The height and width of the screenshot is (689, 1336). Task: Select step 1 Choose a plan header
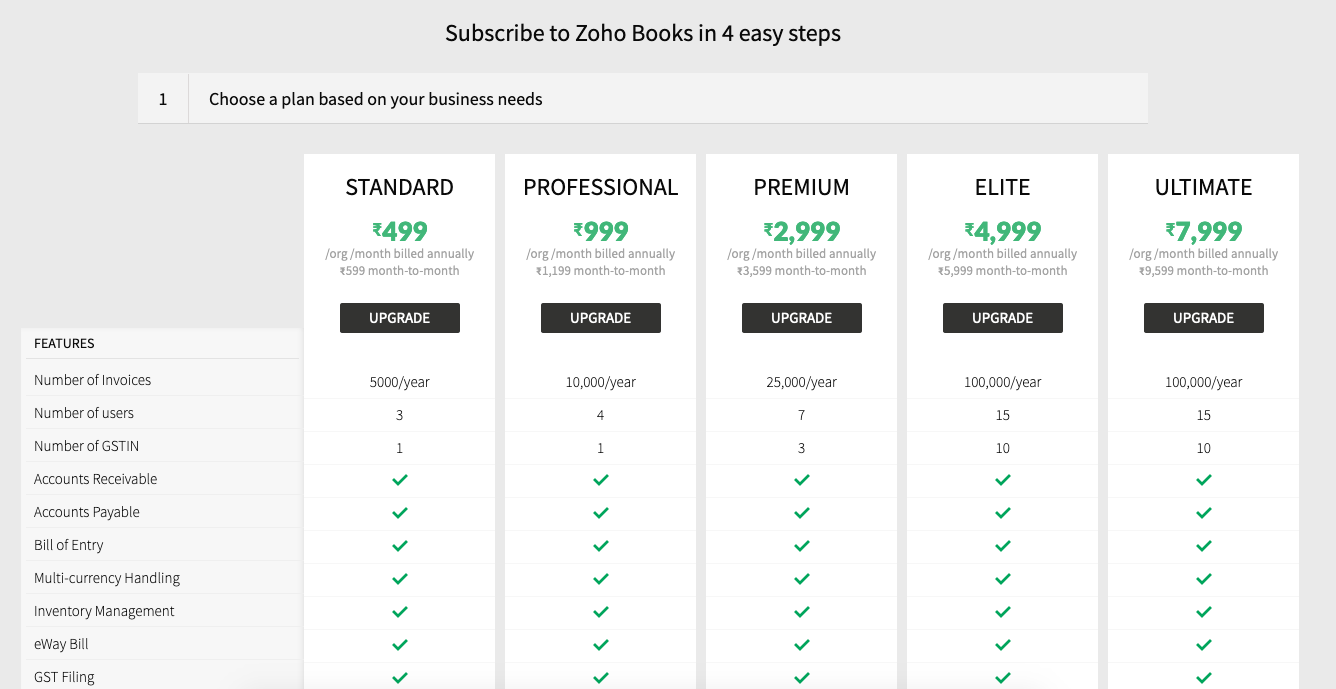(x=375, y=99)
